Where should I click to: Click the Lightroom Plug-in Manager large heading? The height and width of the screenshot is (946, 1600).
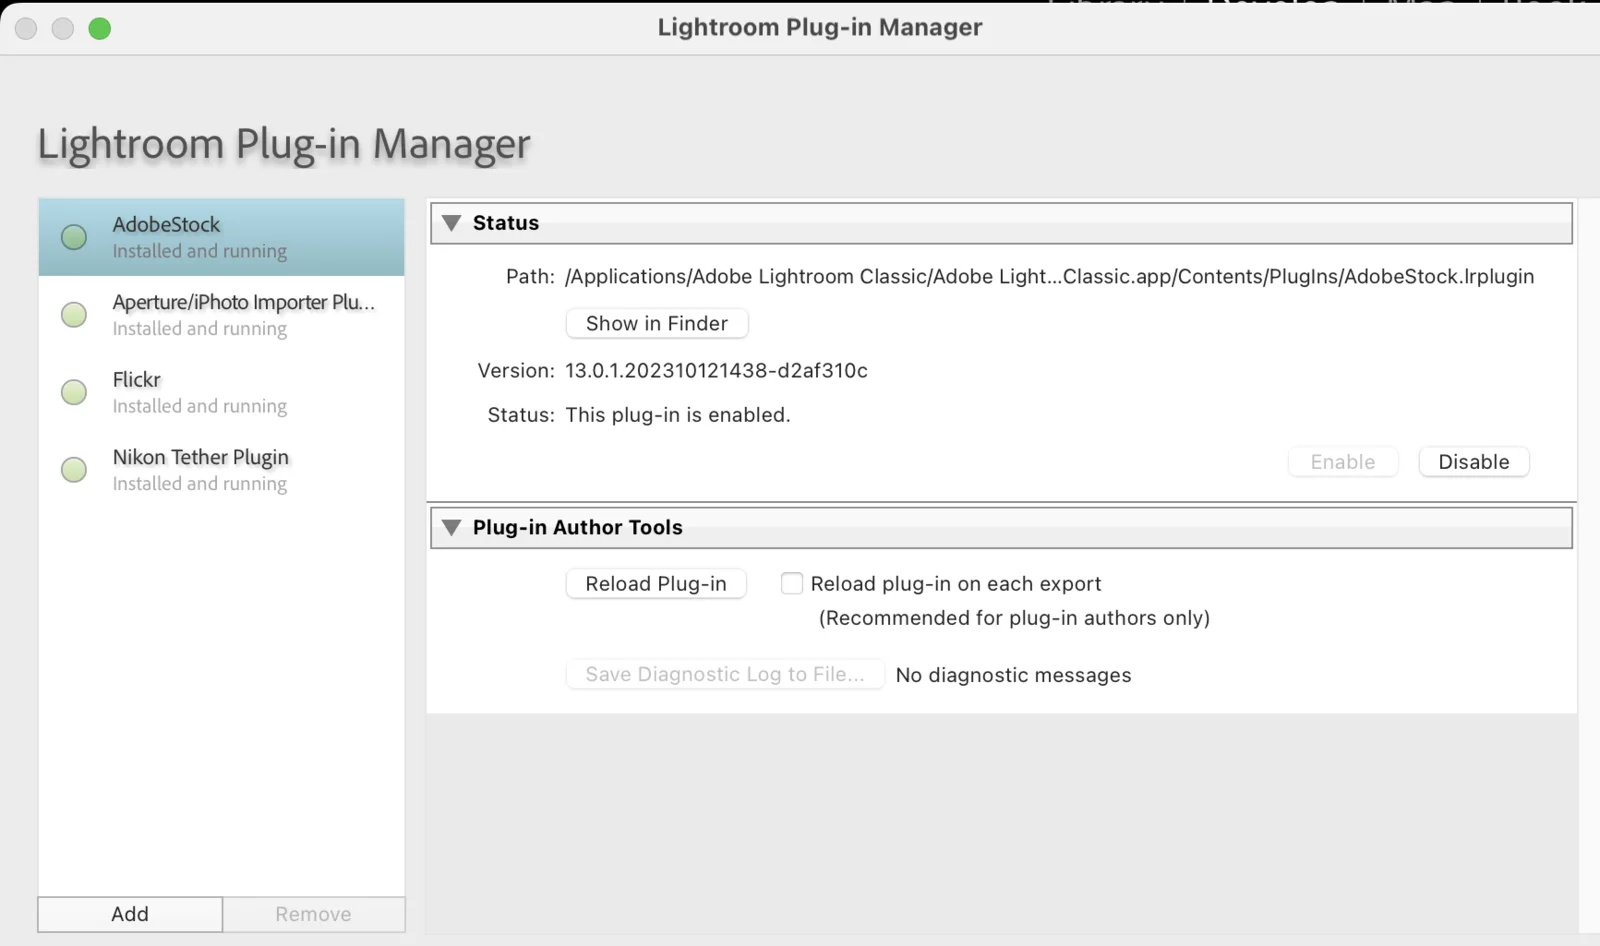(x=284, y=144)
